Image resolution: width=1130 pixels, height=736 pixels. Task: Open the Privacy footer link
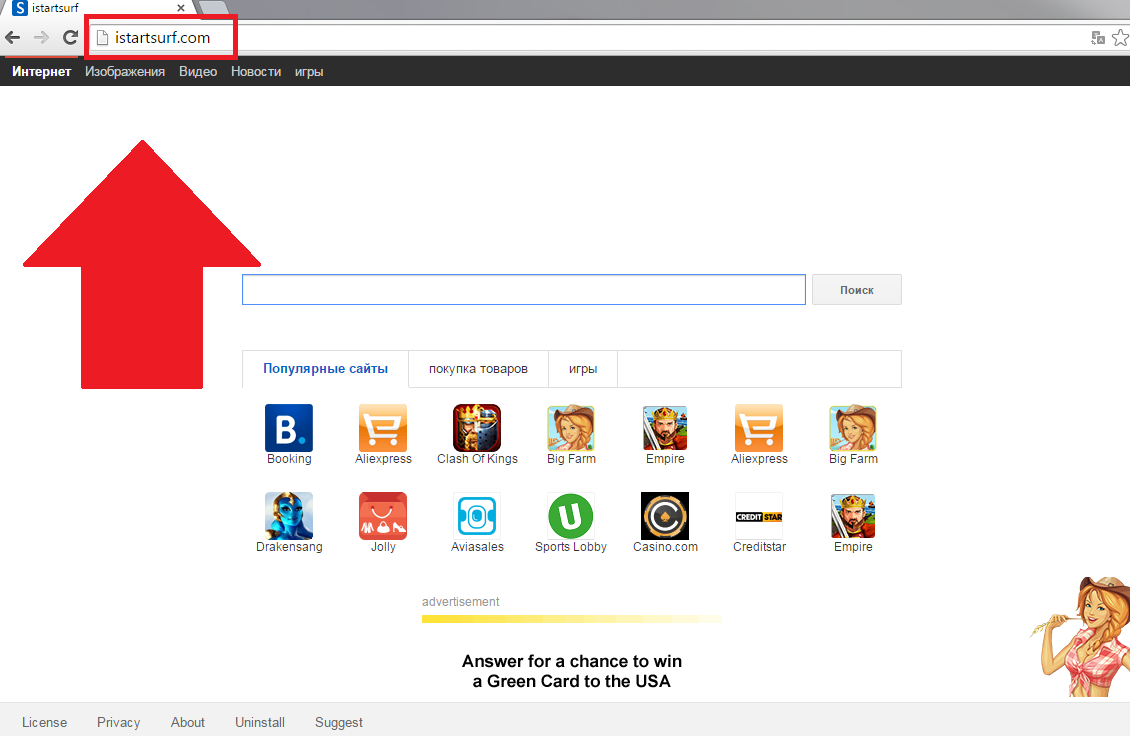coord(118,722)
